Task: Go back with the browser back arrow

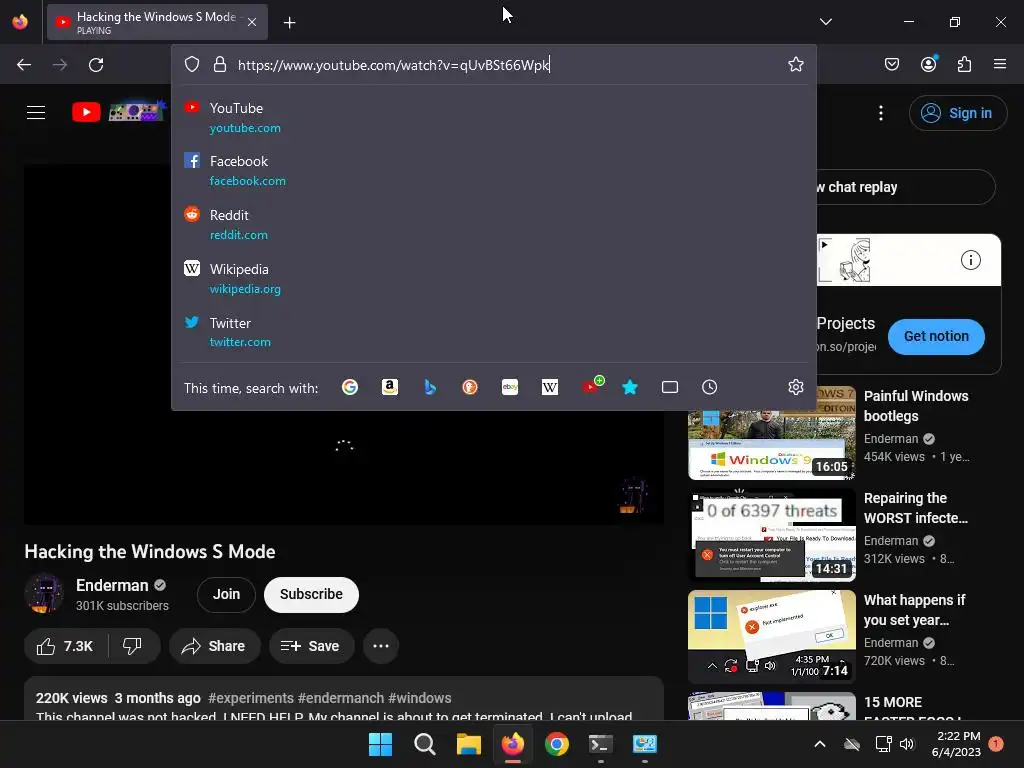Action: tap(24, 65)
